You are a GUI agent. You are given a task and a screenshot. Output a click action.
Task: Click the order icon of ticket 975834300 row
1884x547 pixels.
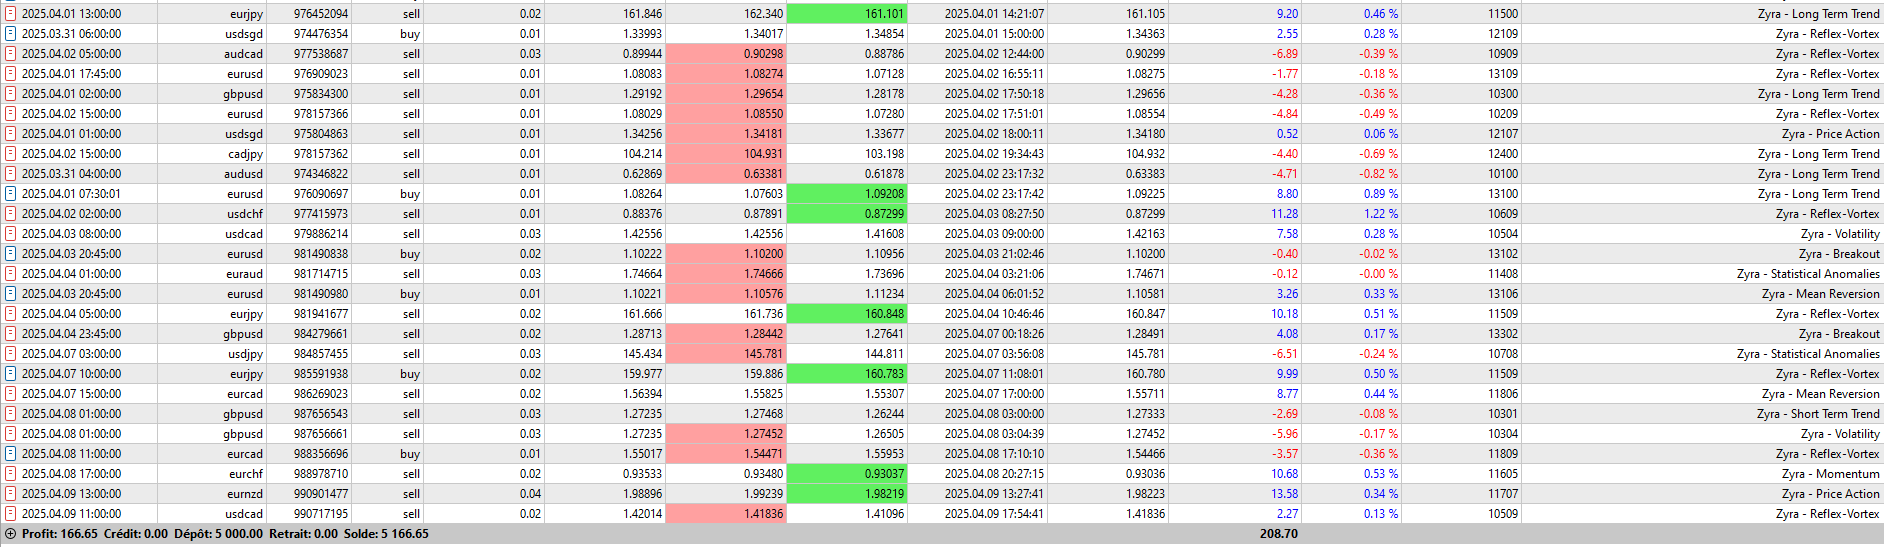point(11,94)
